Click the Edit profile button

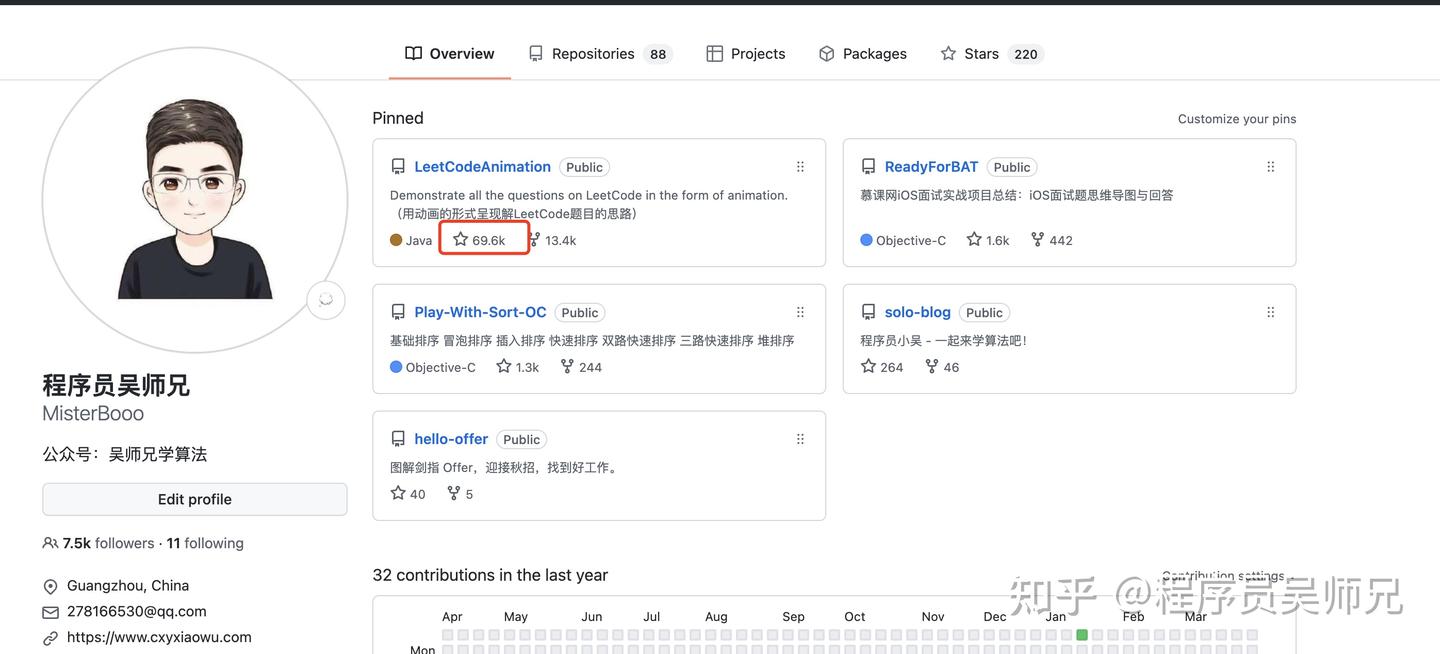(194, 499)
